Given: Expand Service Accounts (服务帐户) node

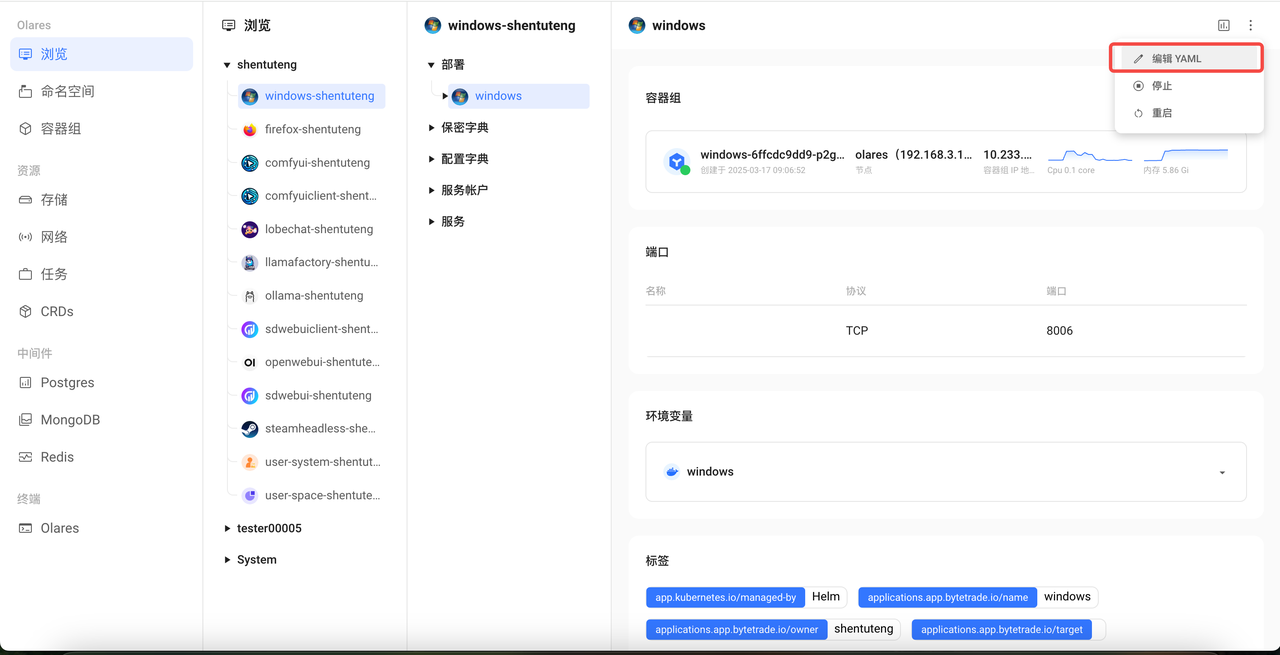Looking at the screenshot, I should tap(431, 190).
